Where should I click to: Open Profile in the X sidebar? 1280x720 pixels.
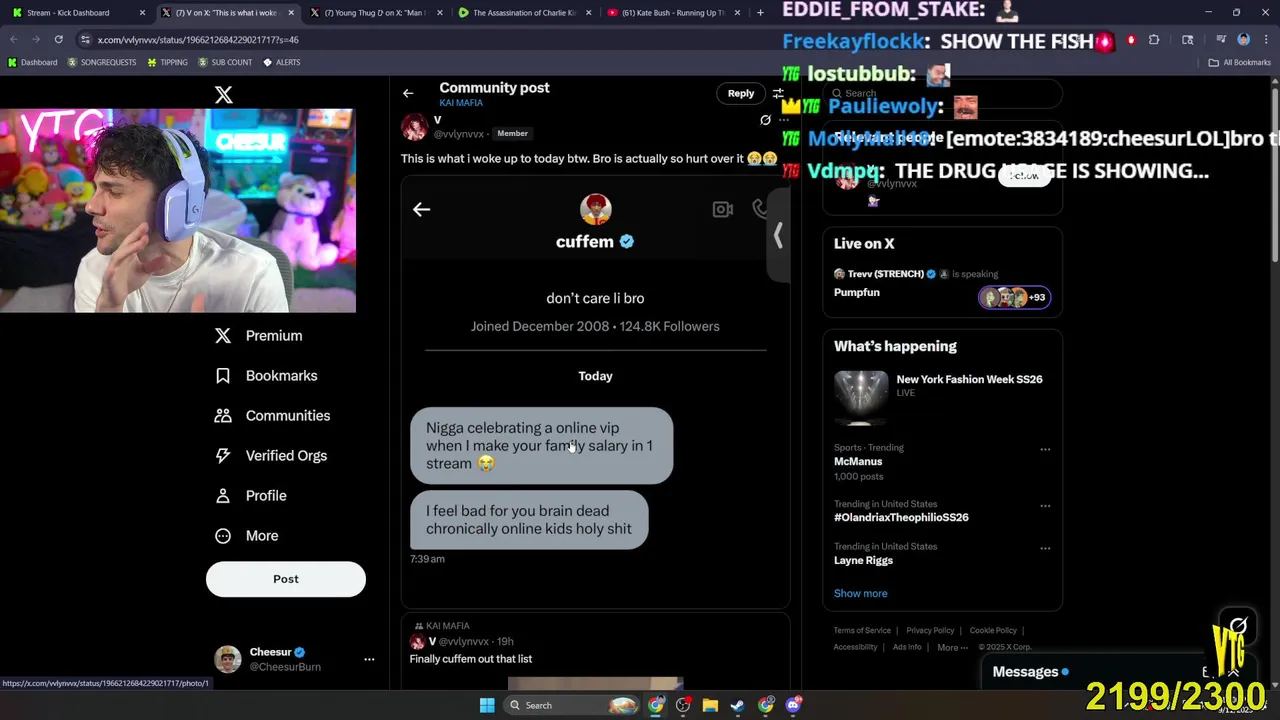[252, 496]
